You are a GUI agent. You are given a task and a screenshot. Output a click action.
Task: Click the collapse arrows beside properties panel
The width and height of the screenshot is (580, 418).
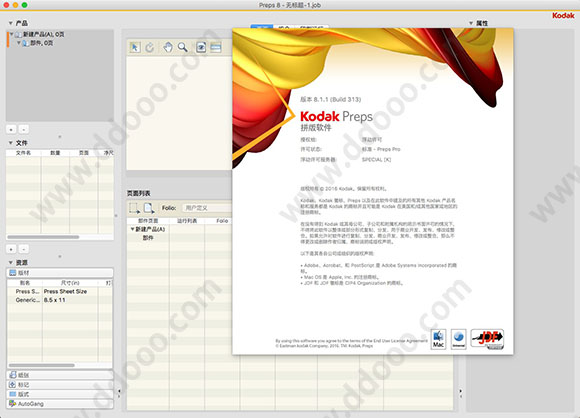click(x=461, y=393)
